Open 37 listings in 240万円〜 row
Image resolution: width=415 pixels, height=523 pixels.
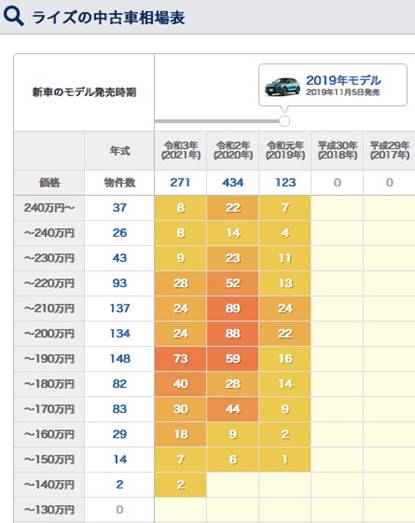(x=119, y=208)
